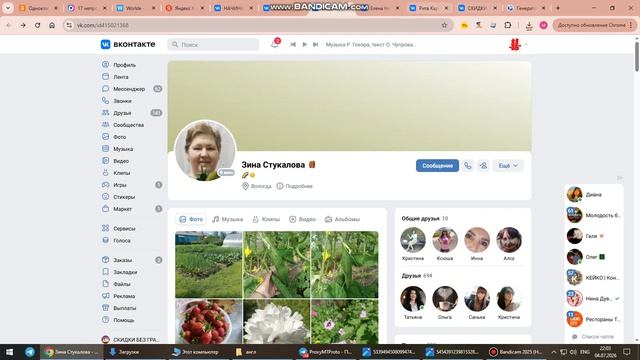
Task: Click the friend status icon button
Action: click(483, 166)
